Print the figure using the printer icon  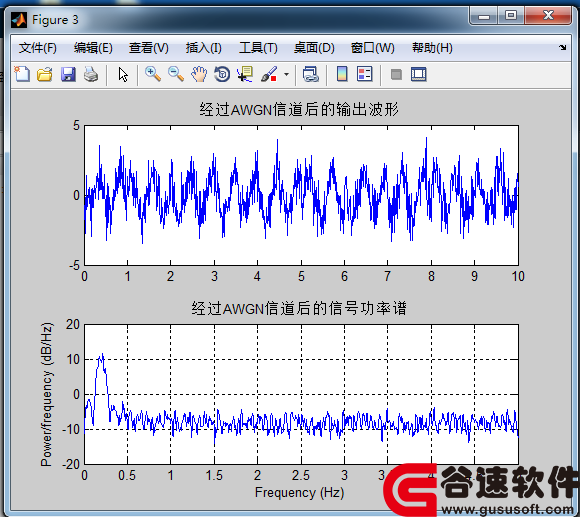click(x=91, y=75)
